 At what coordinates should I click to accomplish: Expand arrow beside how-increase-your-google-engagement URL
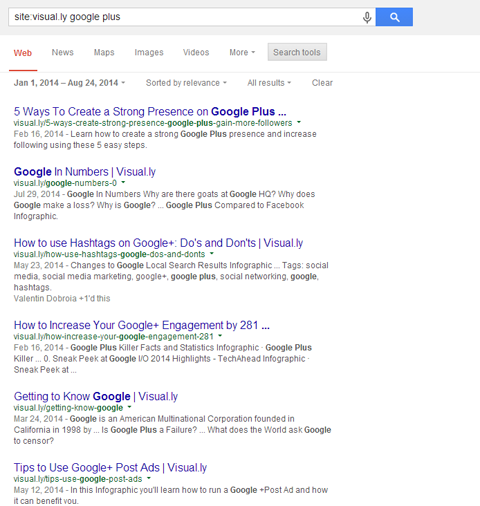220,336
